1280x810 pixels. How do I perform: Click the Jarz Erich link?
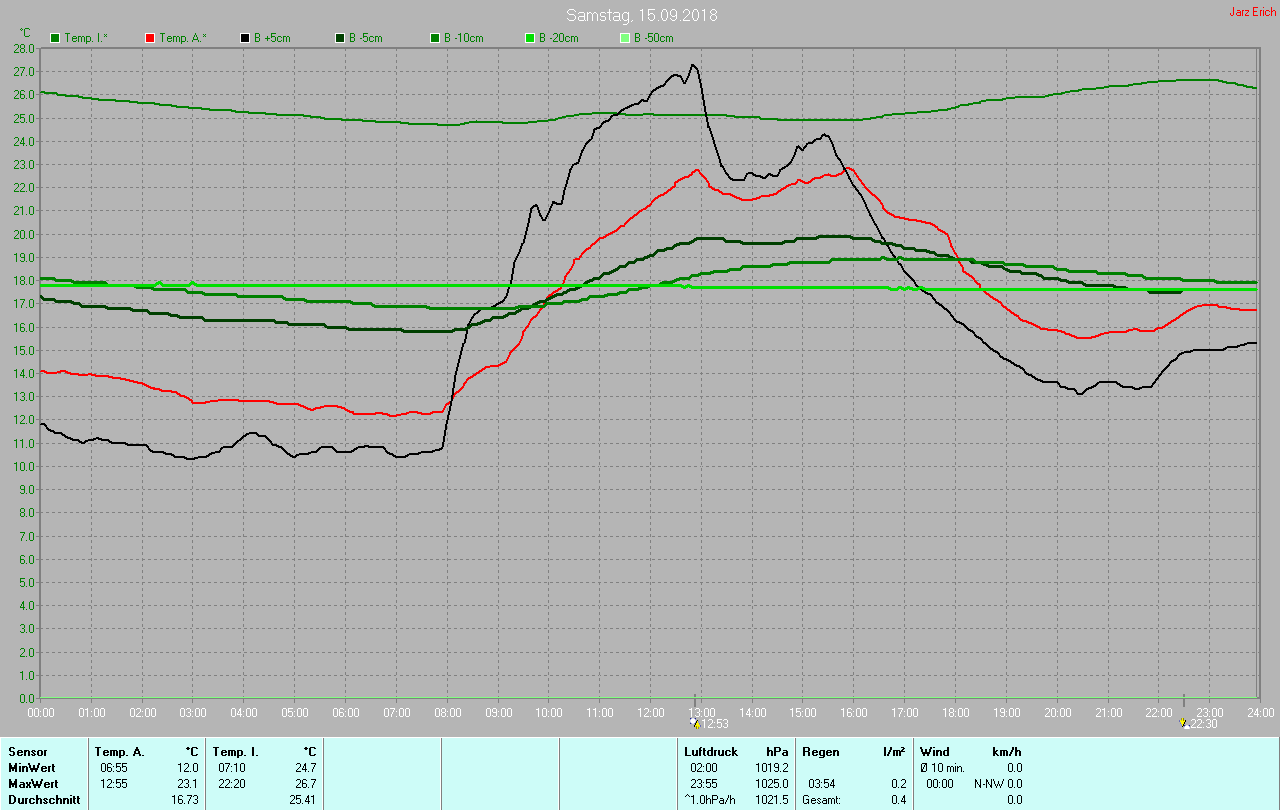click(x=1252, y=12)
